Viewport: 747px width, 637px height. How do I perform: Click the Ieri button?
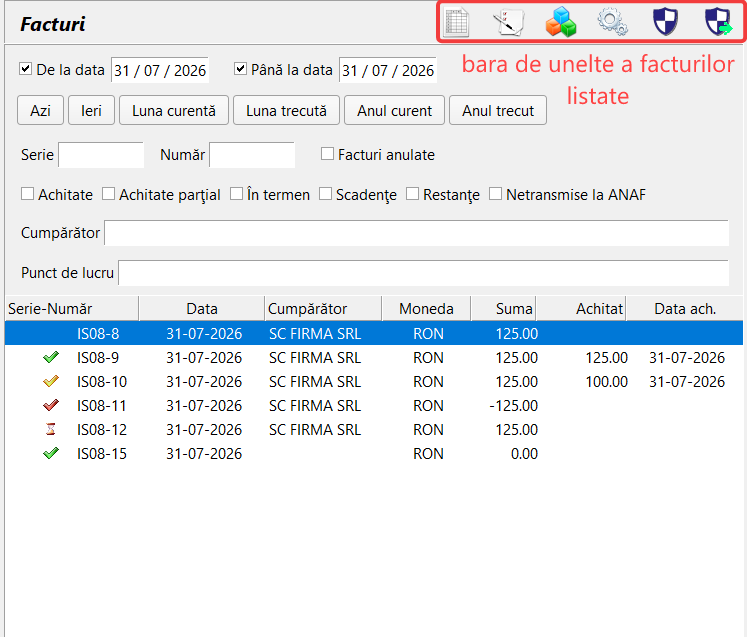tap(91, 110)
